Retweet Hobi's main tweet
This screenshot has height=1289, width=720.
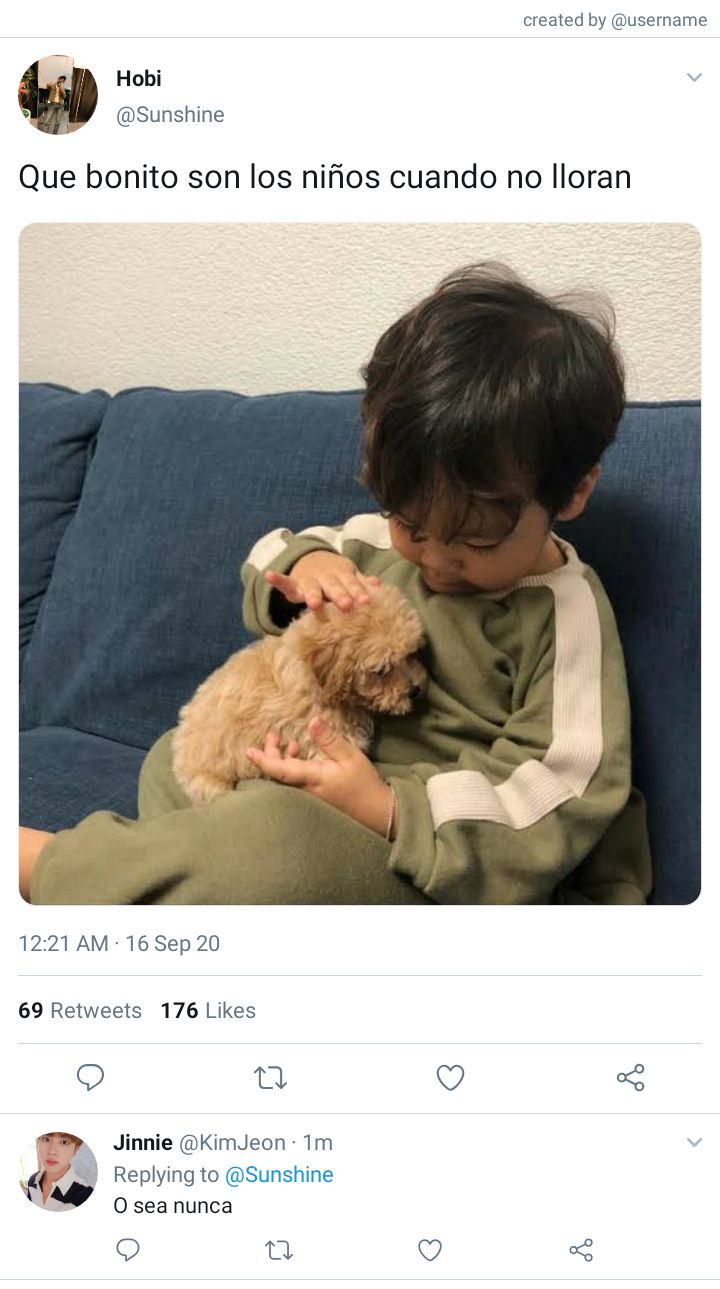270,1078
